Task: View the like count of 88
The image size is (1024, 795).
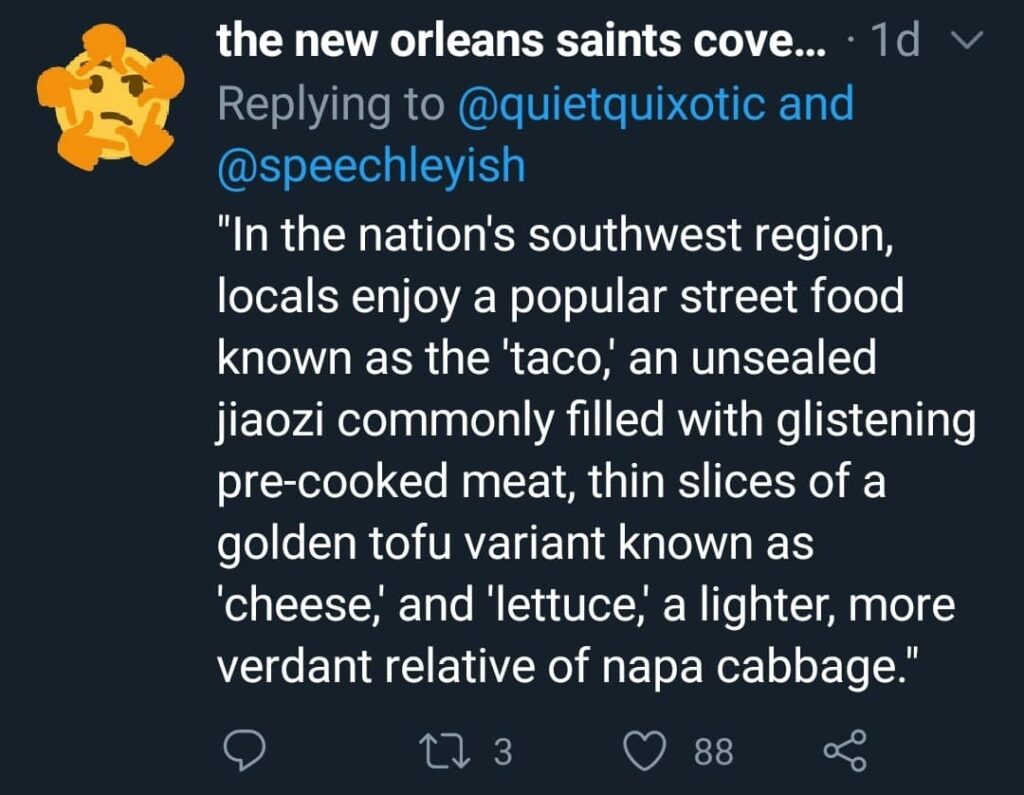Action: (x=714, y=750)
